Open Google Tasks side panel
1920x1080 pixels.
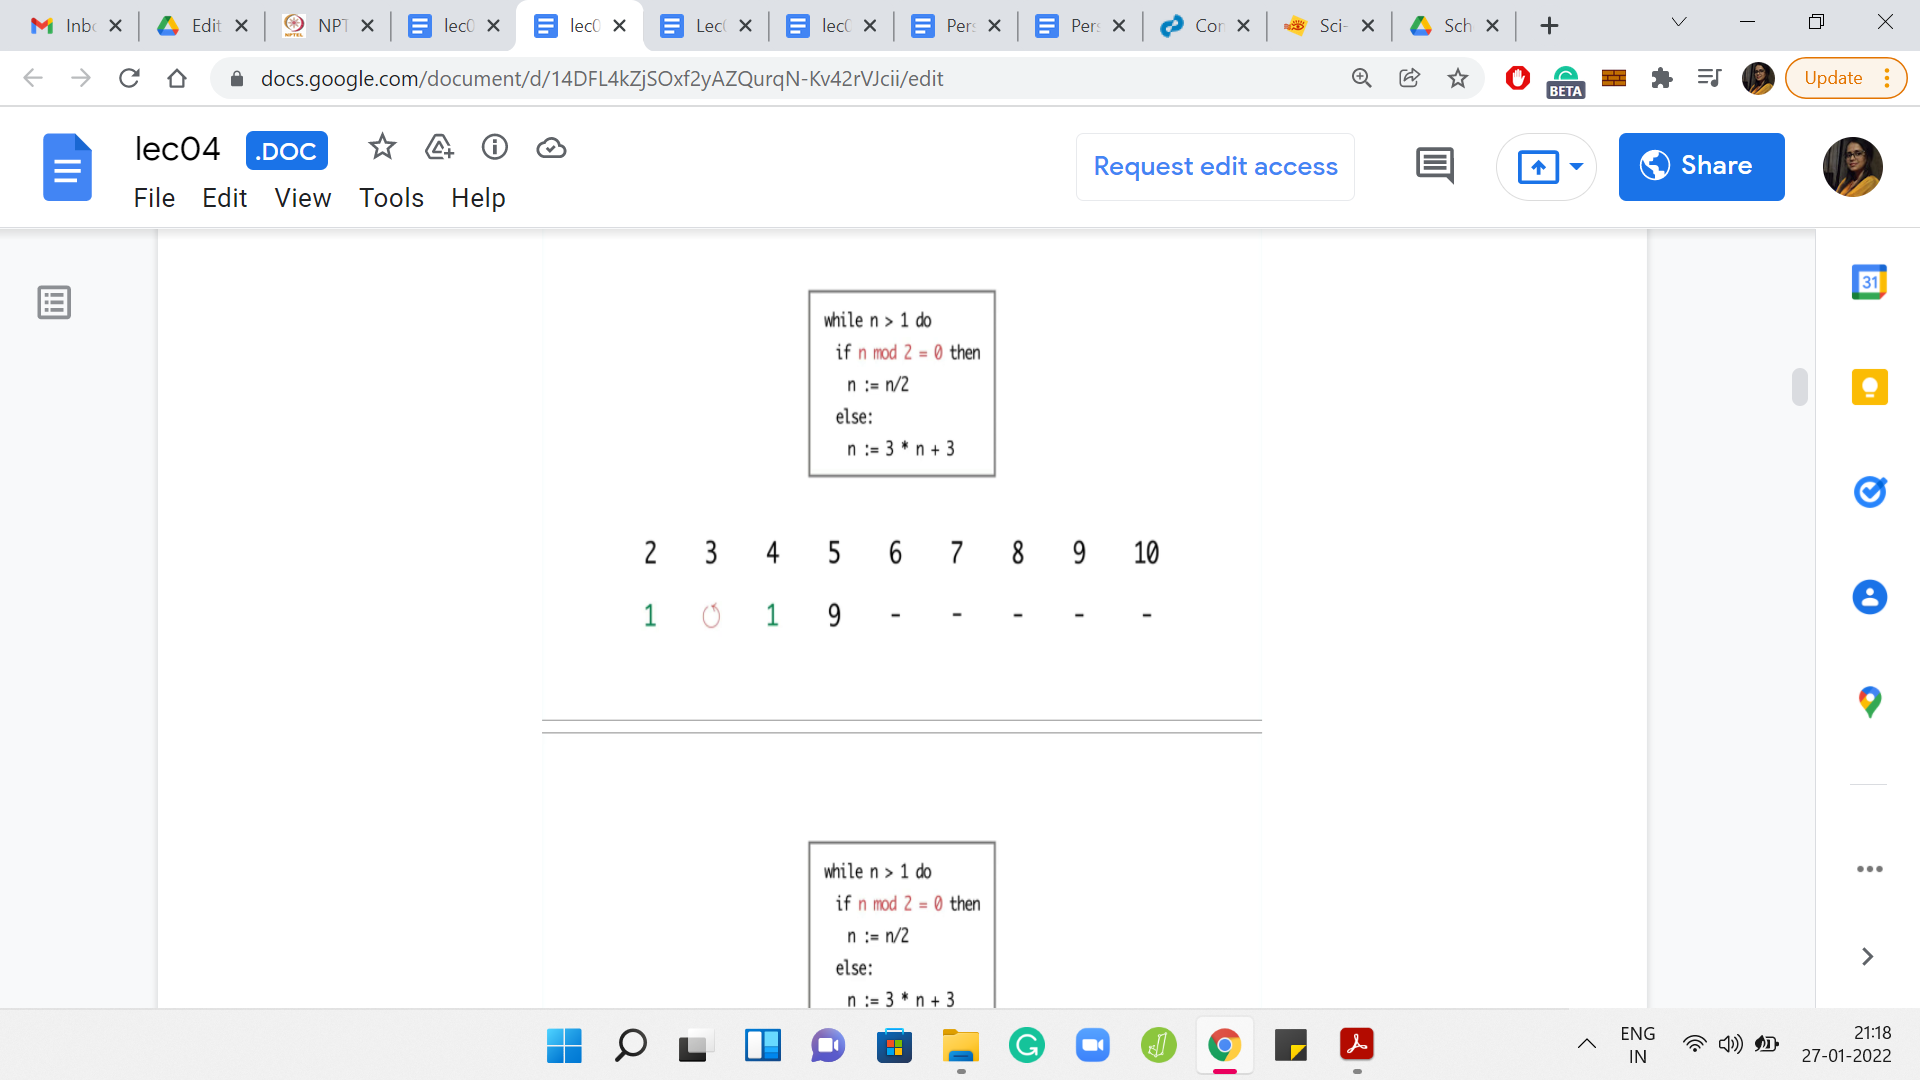pyautogui.click(x=1869, y=492)
